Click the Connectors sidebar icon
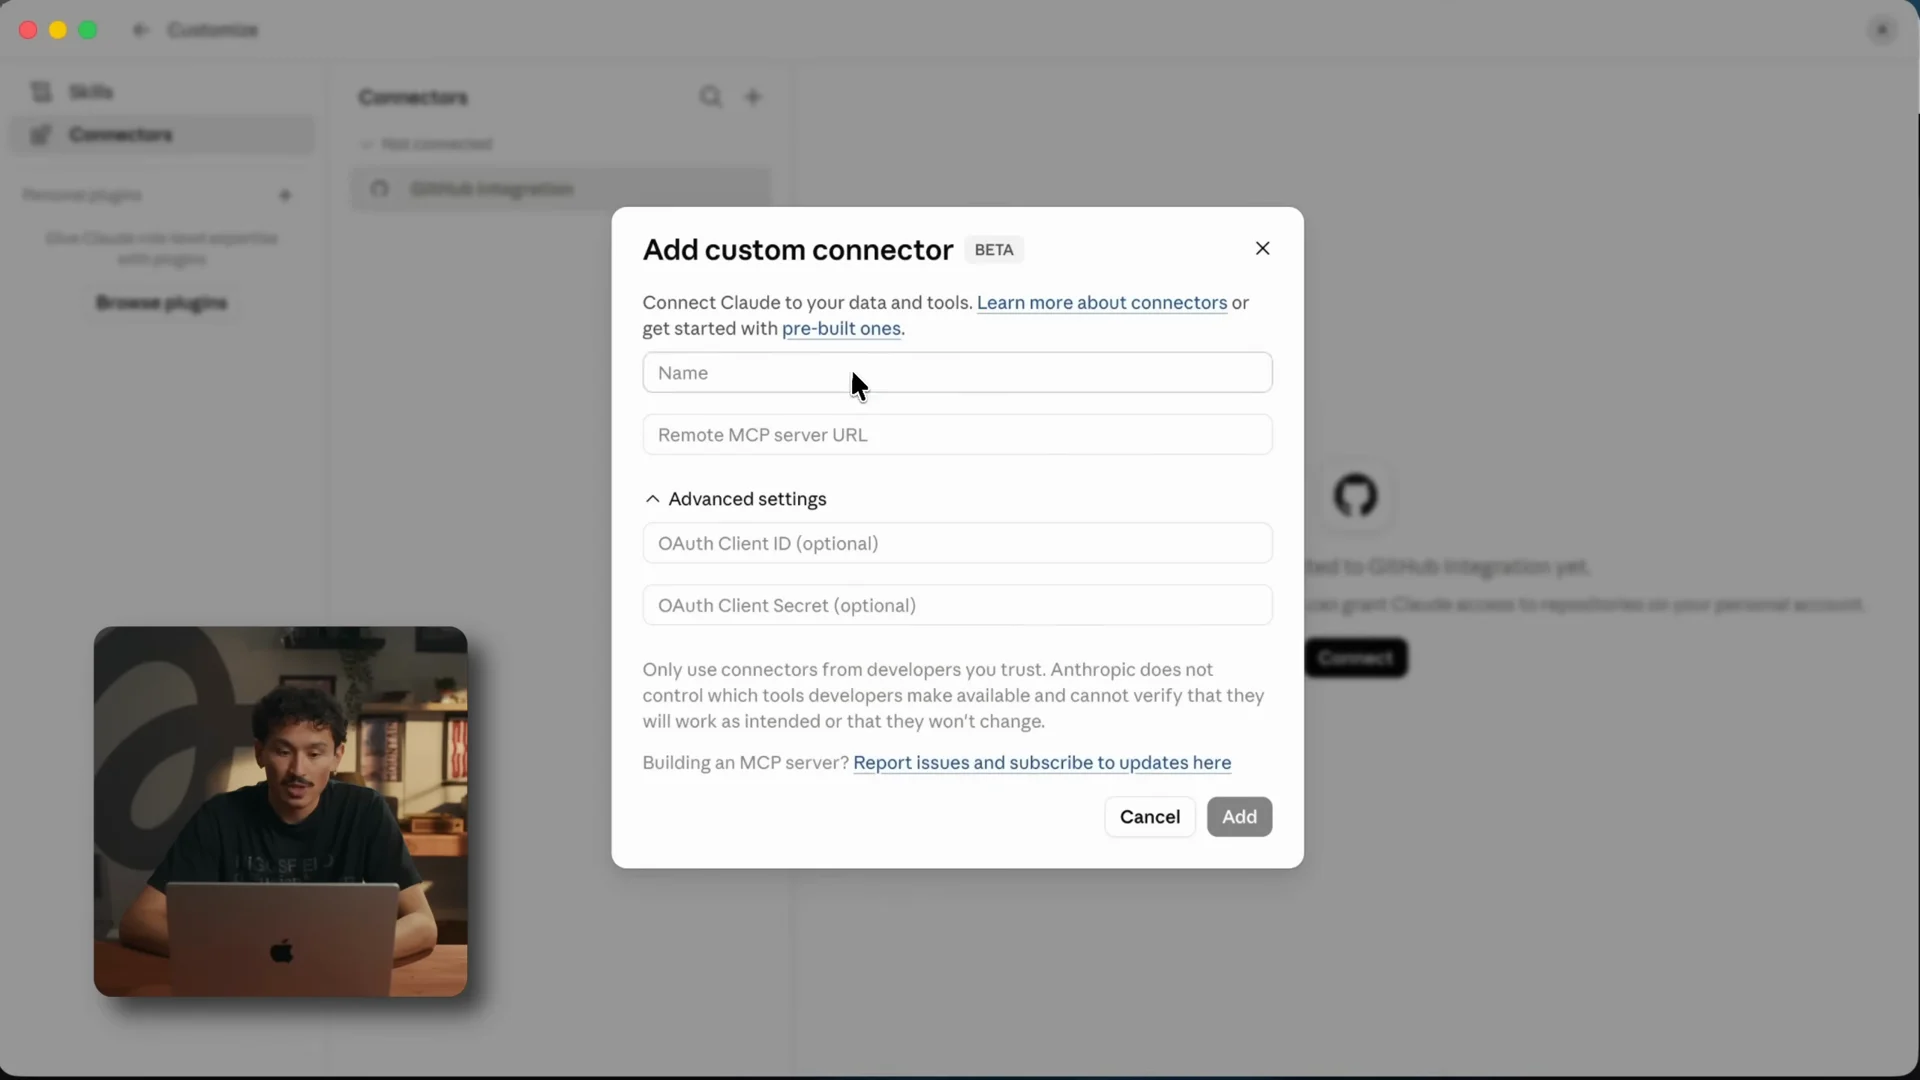Viewport: 1920px width, 1080px height. (x=40, y=134)
